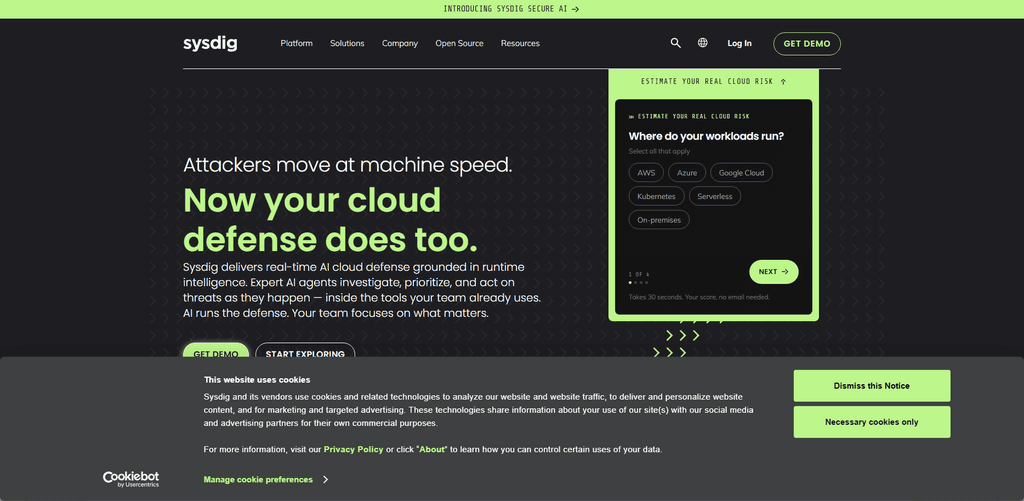Image resolution: width=1024 pixels, height=501 pixels.
Task: Open the site search magnifier icon
Action: (676, 43)
